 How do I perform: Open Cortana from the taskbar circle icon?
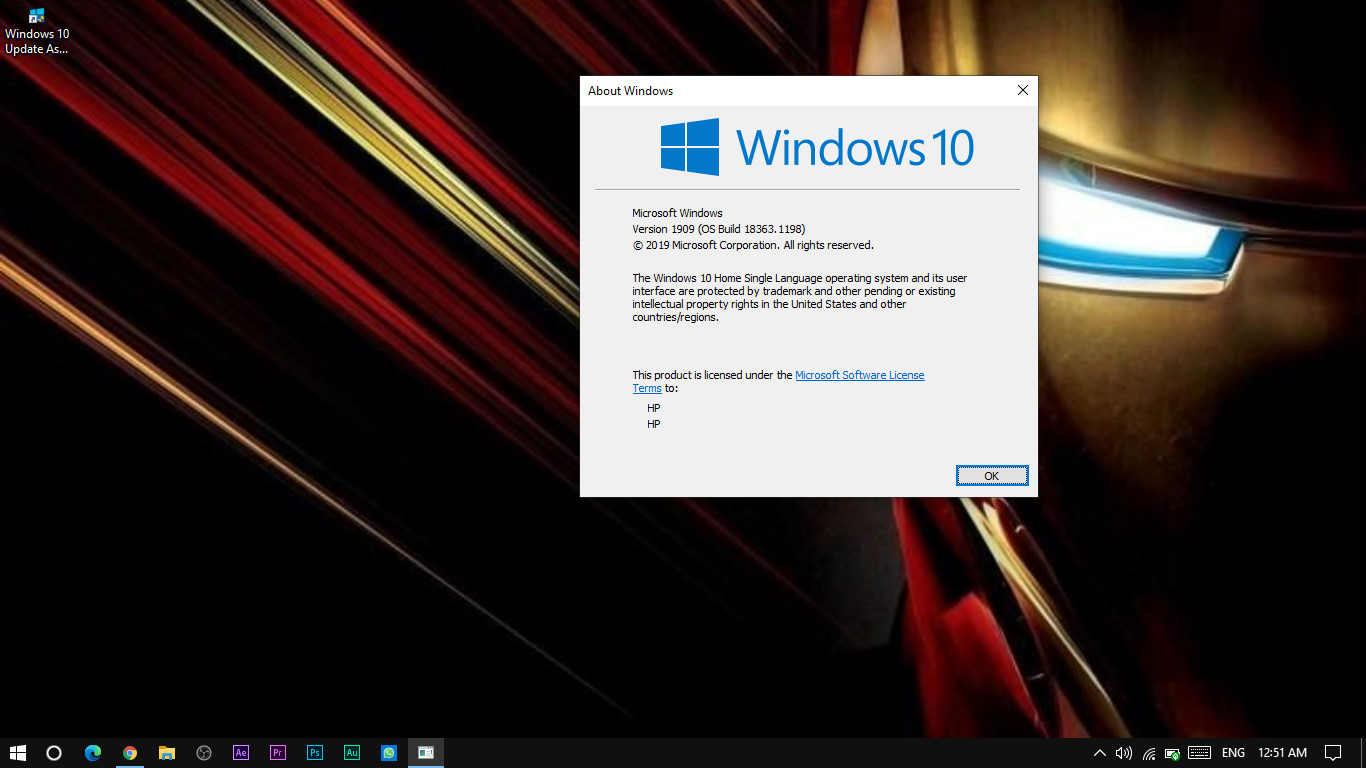(x=54, y=753)
